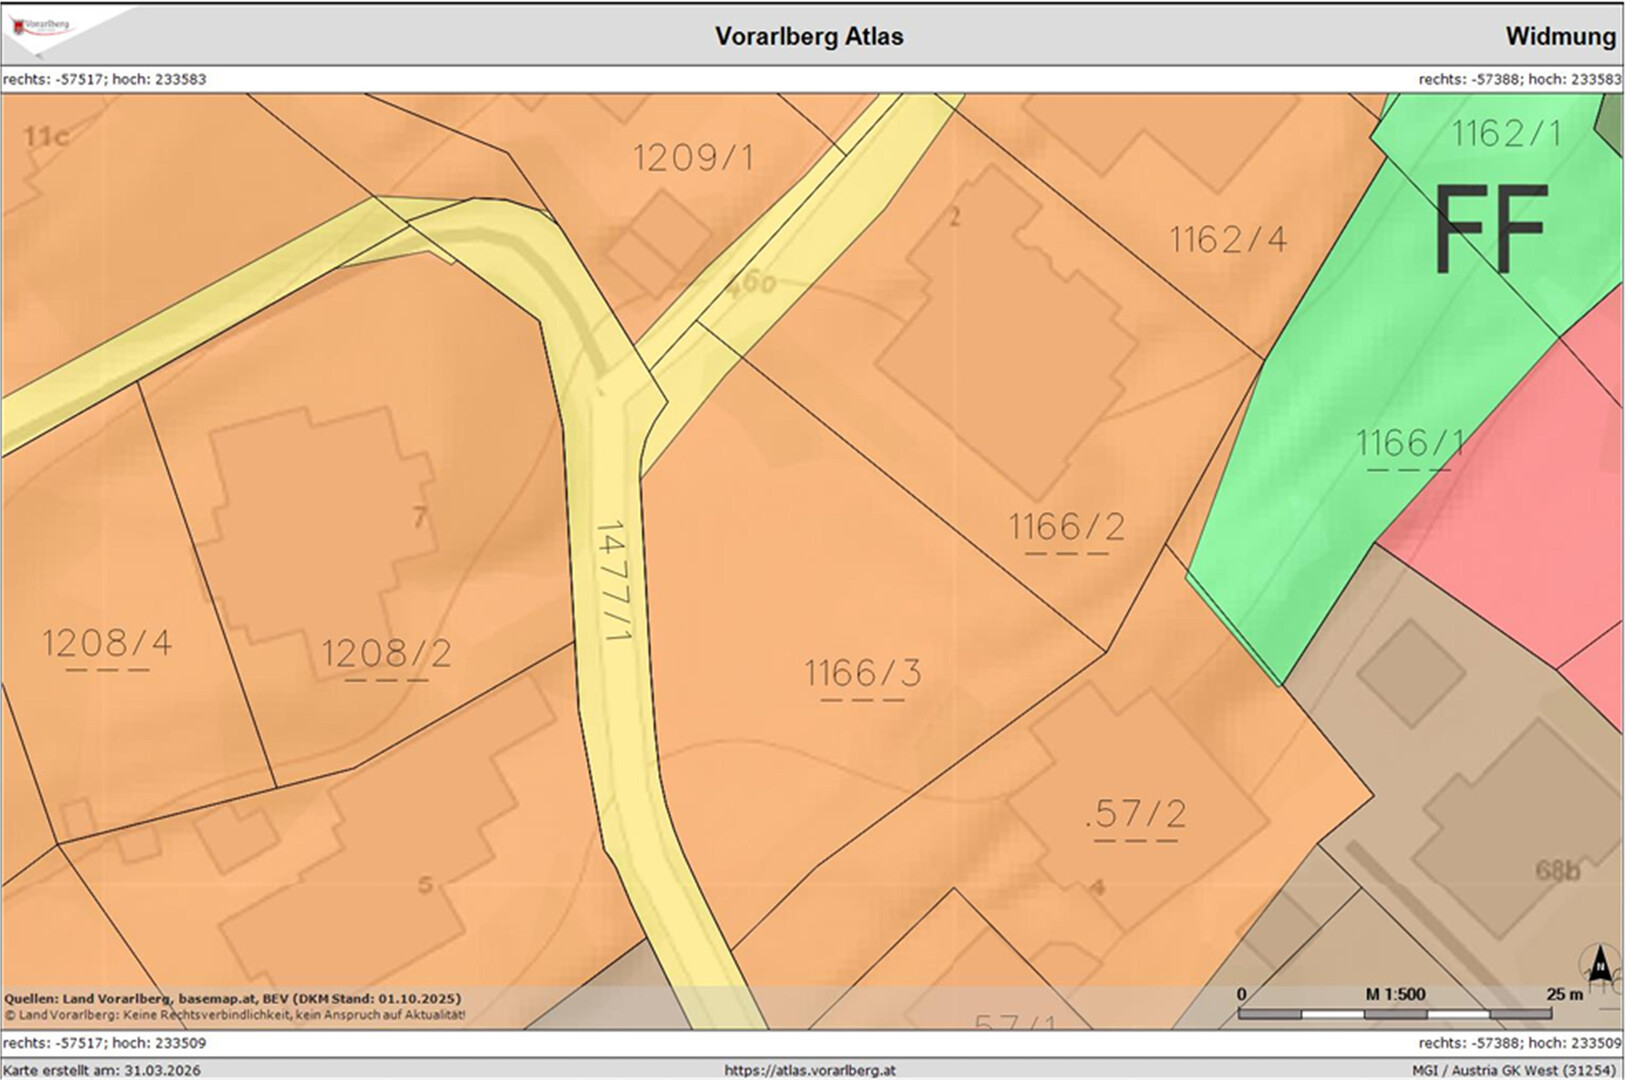Viewport: 1626px width, 1080px height.
Task: Select parcel 1166/3 on the map
Action: (863, 673)
